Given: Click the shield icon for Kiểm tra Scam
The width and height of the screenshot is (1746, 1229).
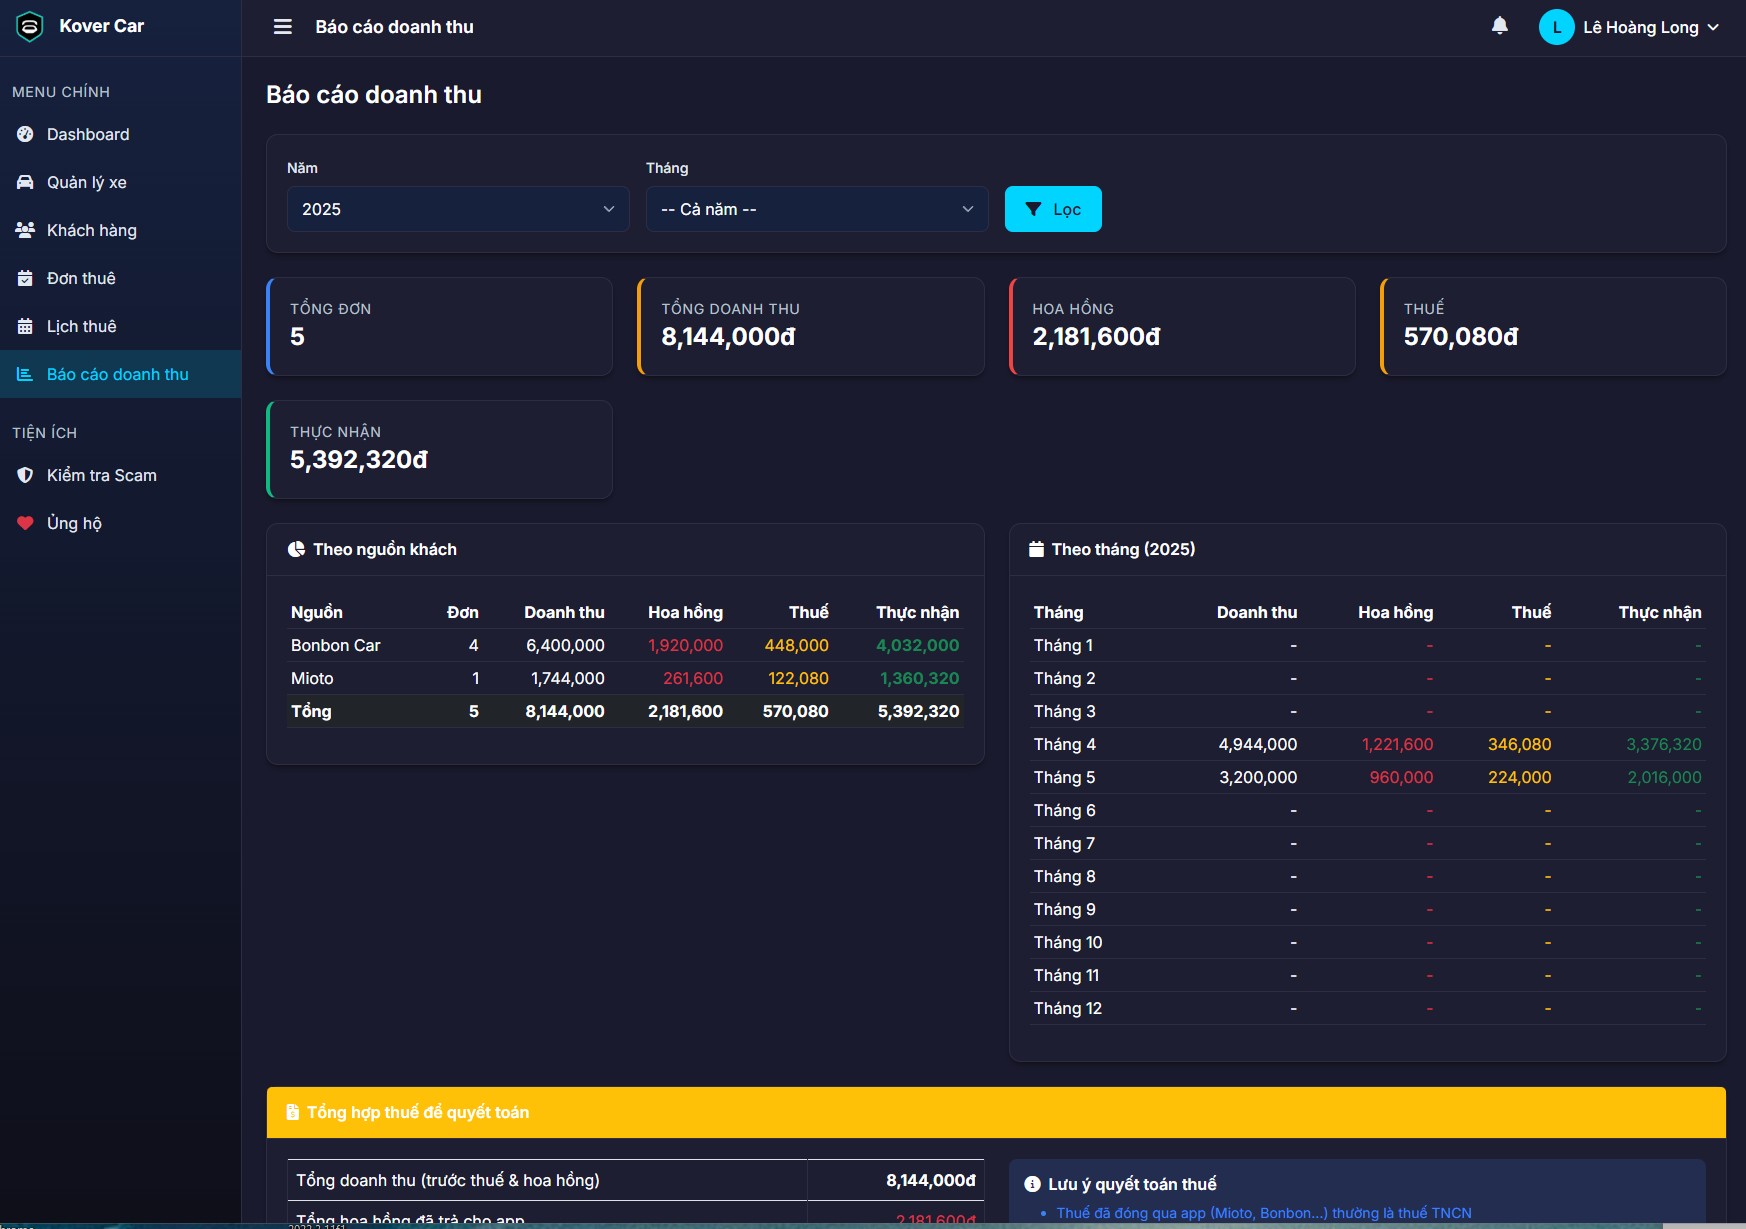Looking at the screenshot, I should pyautogui.click(x=25, y=475).
